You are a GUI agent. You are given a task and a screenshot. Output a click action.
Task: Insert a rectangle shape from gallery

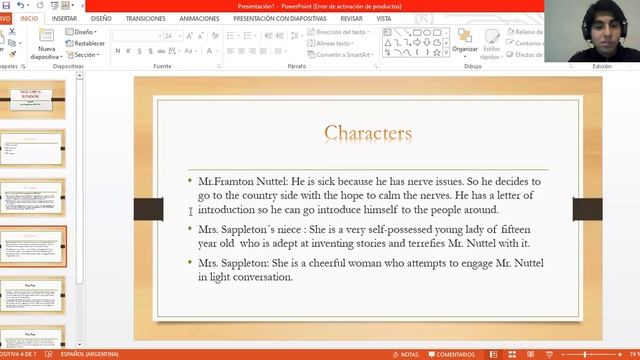coord(417,32)
